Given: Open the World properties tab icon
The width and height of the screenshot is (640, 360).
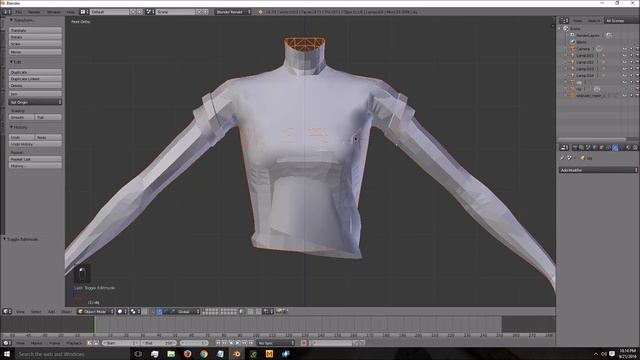Looking at the screenshot, I should click(x=595, y=147).
